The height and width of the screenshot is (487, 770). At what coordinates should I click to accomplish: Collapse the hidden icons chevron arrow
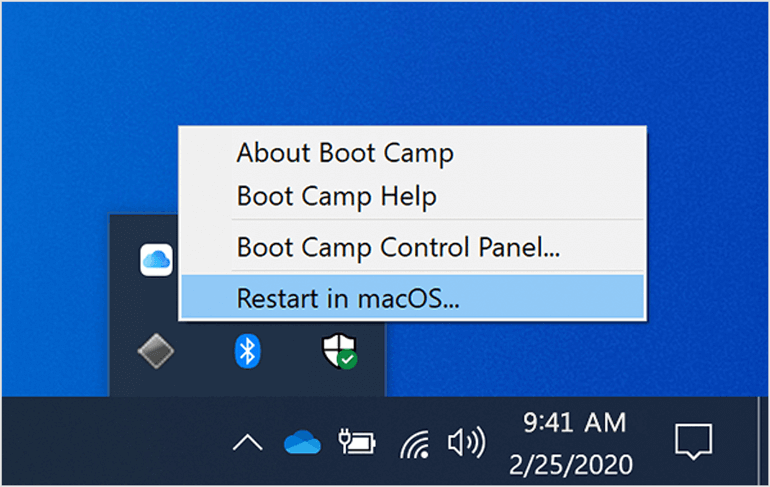pyautogui.click(x=246, y=442)
